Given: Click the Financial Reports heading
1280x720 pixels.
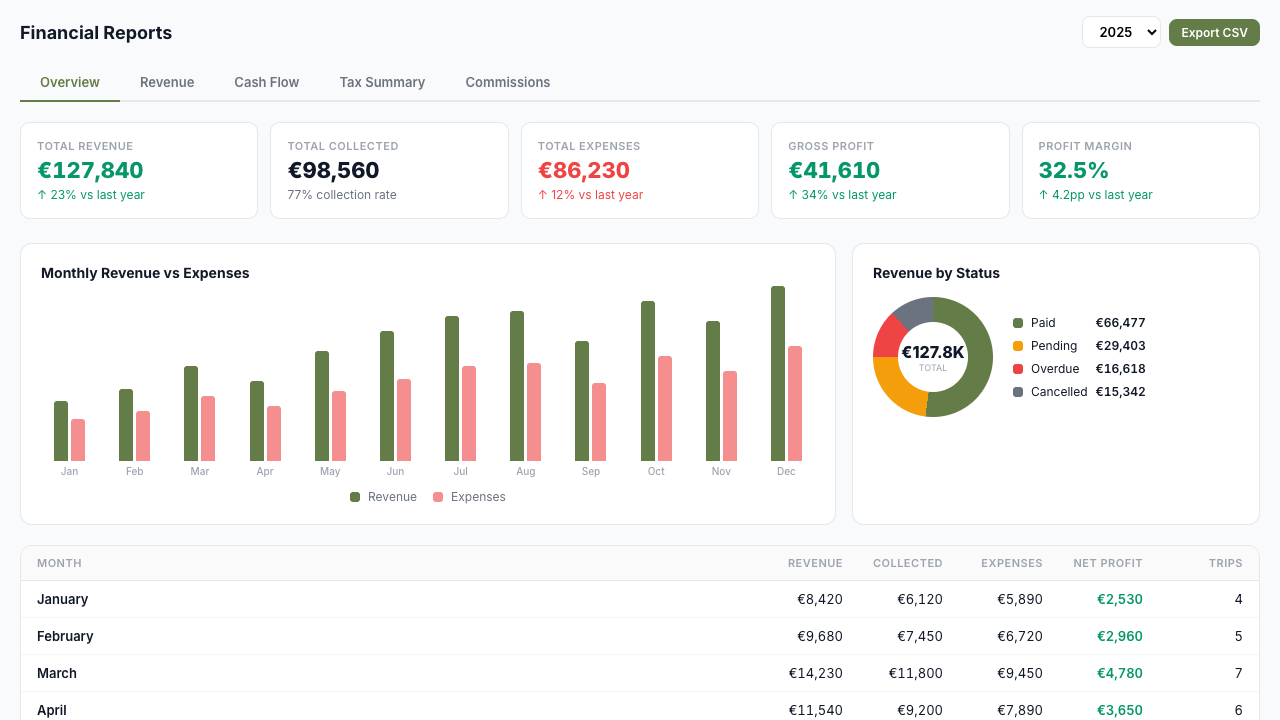Looking at the screenshot, I should (96, 33).
